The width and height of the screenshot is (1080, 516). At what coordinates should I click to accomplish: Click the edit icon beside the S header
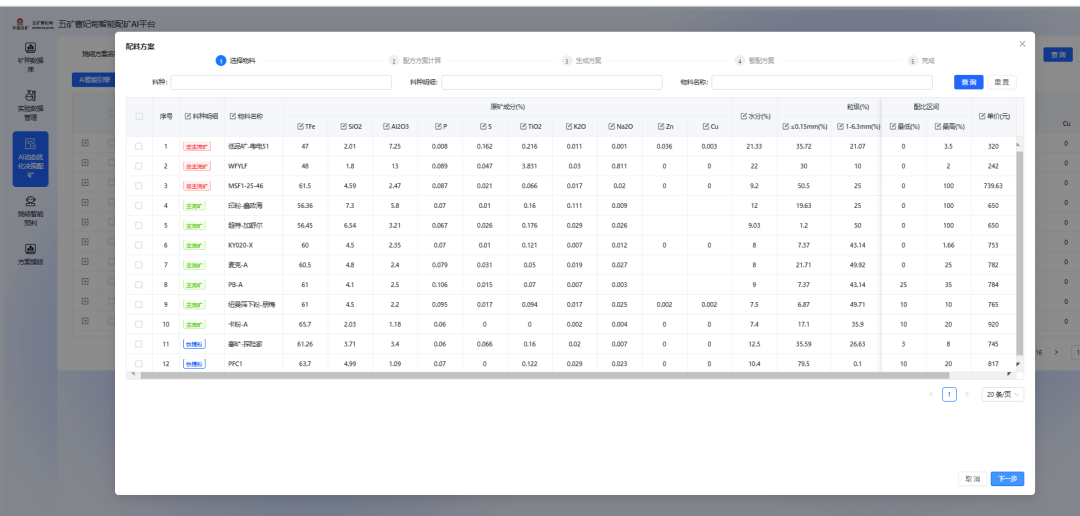coord(483,127)
